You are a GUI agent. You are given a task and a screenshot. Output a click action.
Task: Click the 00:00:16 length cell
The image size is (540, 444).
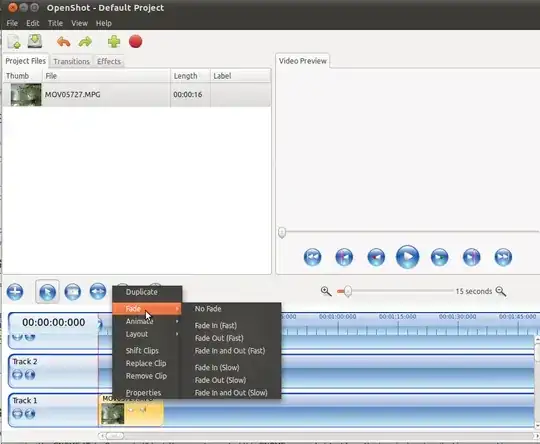click(x=188, y=95)
